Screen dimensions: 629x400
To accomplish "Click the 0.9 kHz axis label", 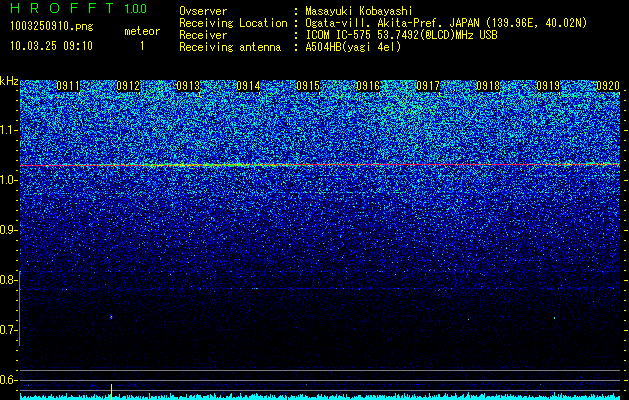I will click(x=8, y=230).
